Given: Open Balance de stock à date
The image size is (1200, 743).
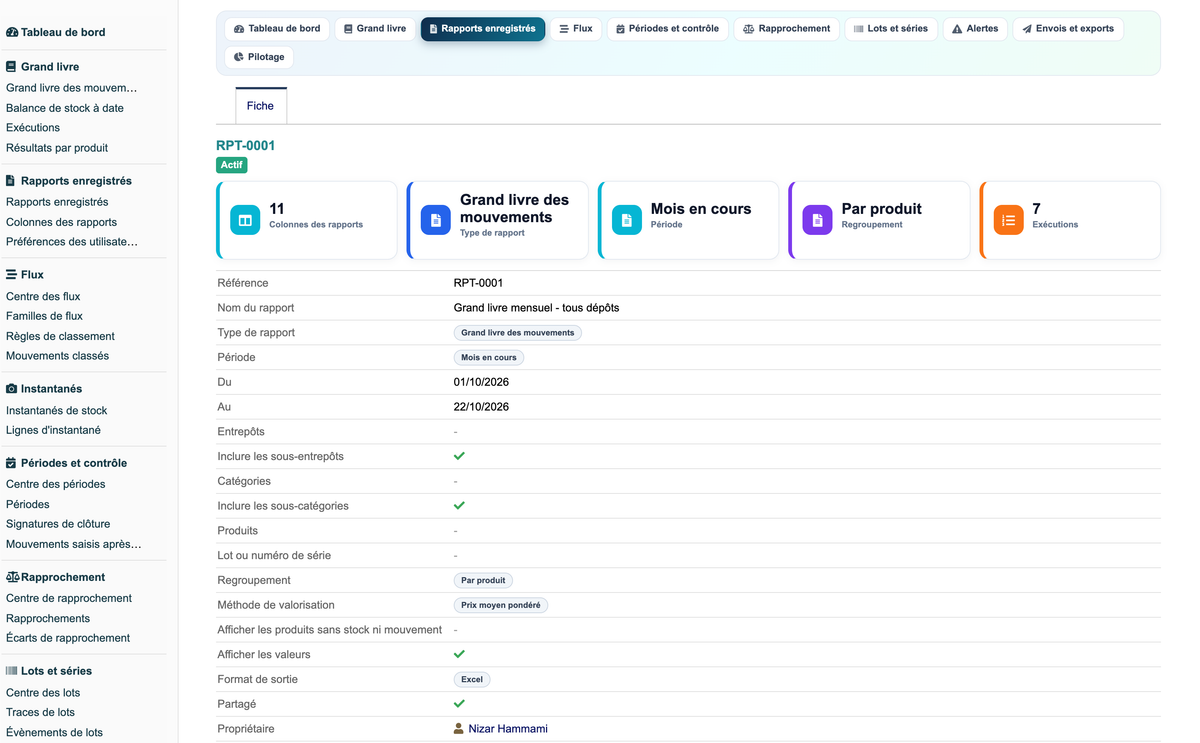Looking at the screenshot, I should pyautogui.click(x=65, y=108).
